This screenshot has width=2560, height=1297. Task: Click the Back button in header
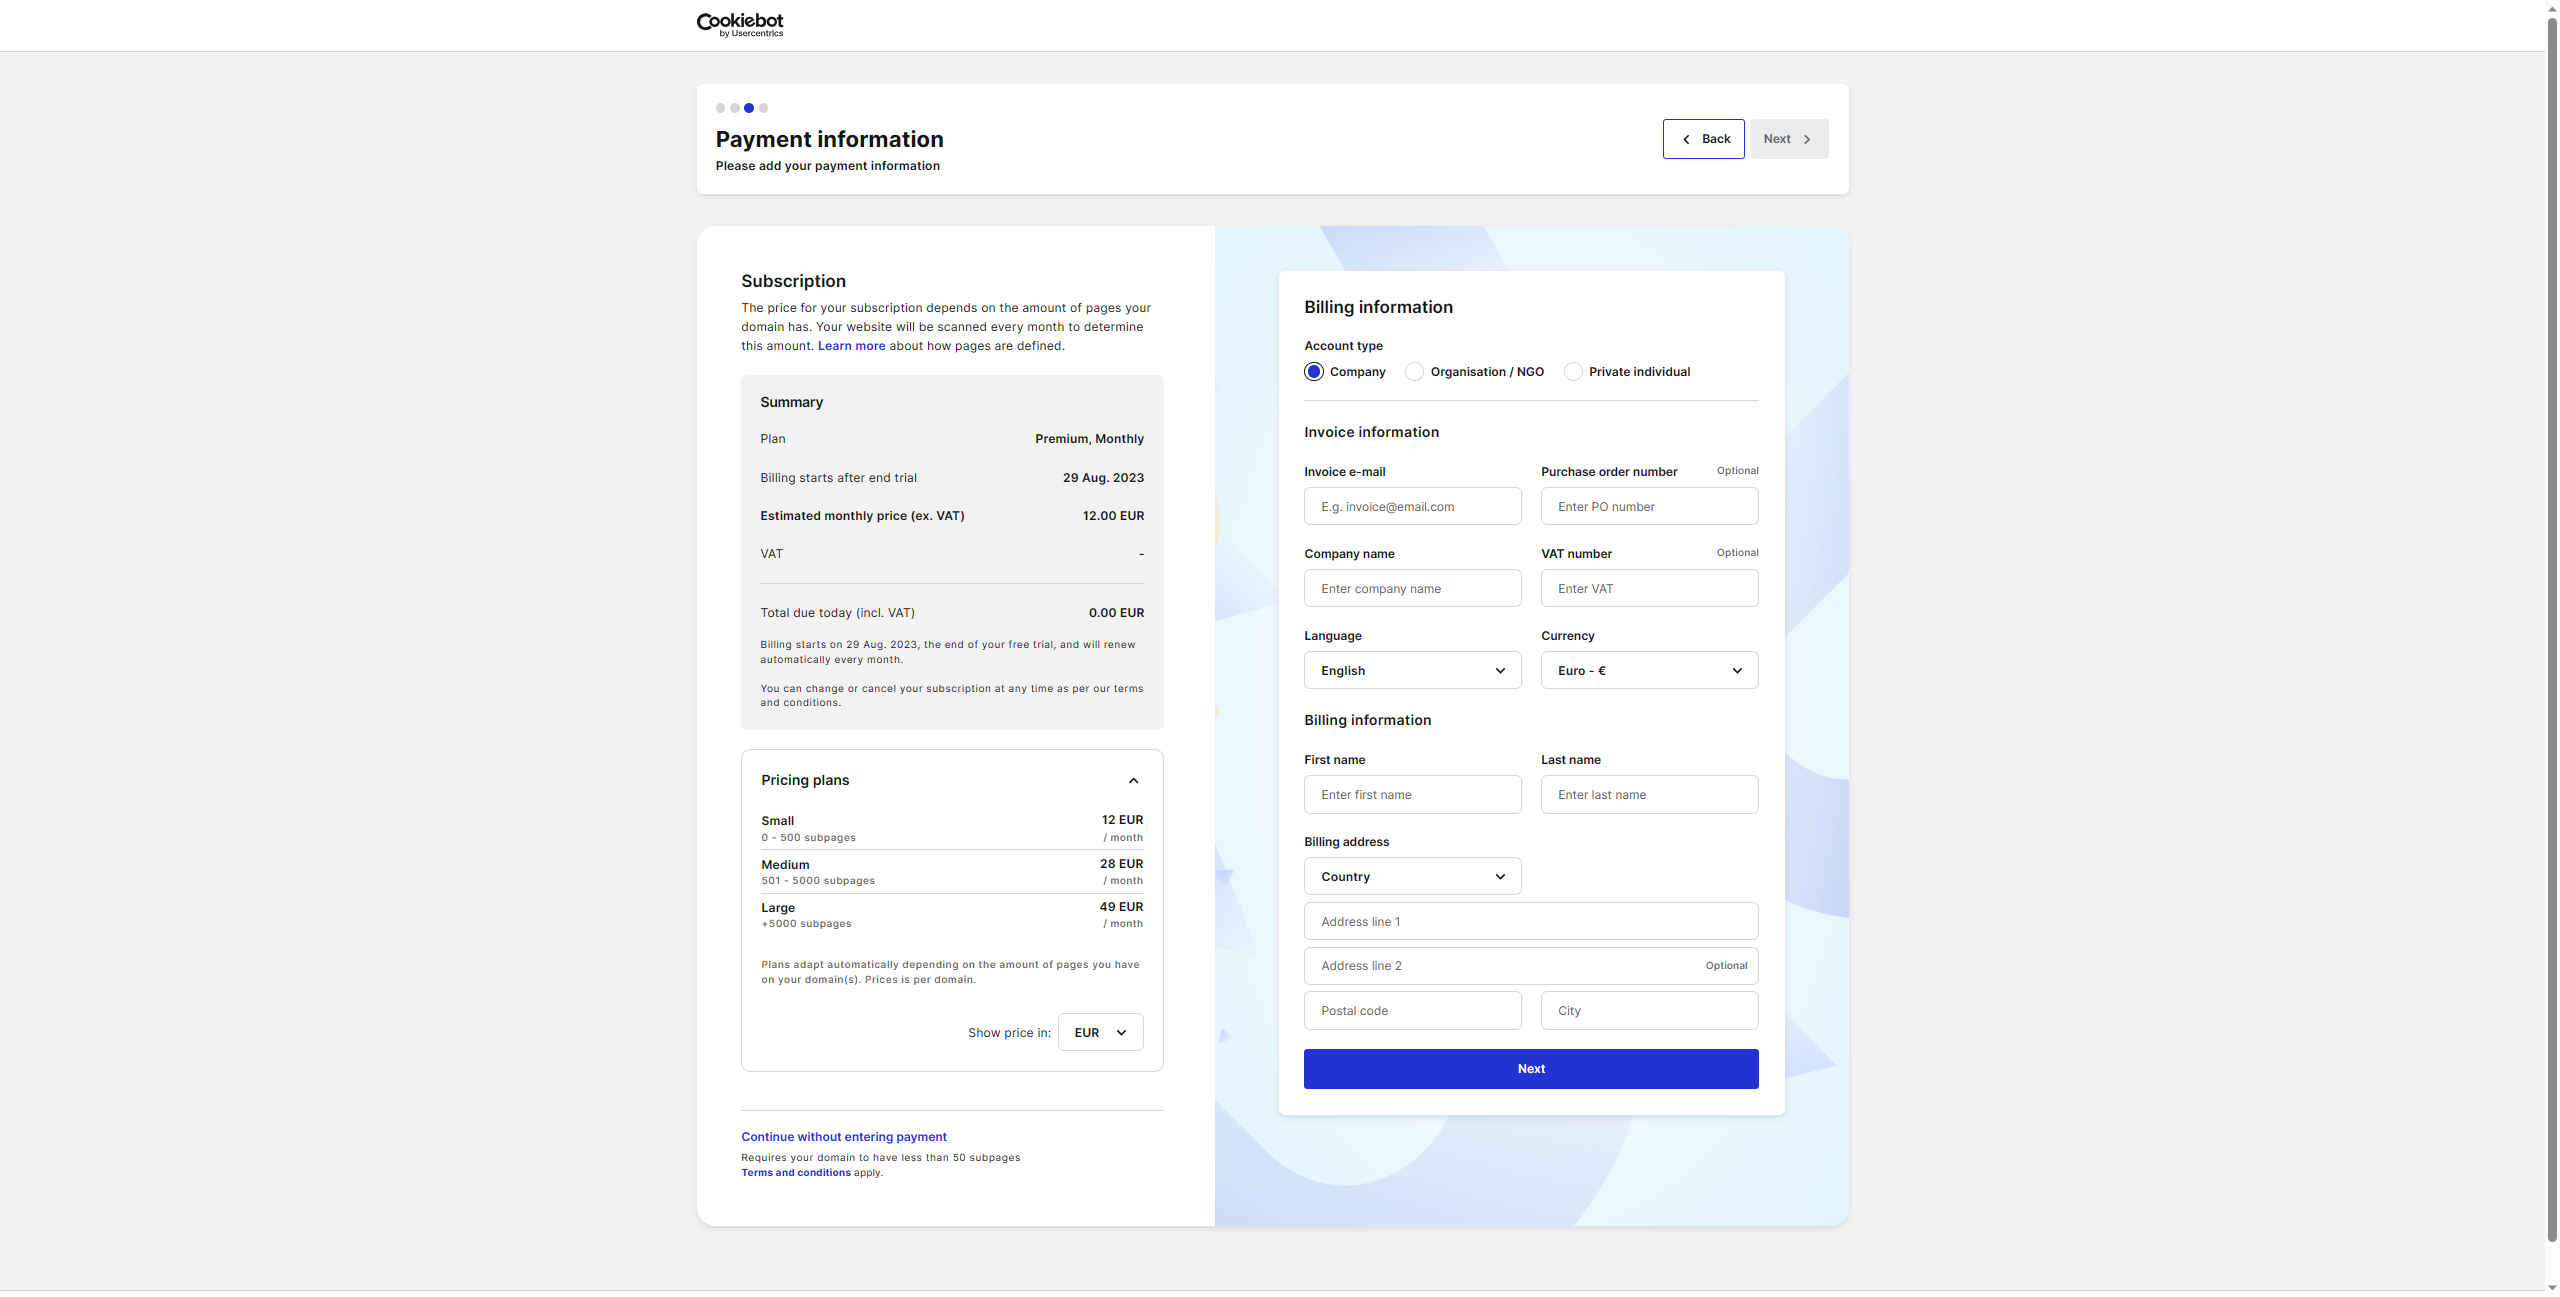point(1703,139)
